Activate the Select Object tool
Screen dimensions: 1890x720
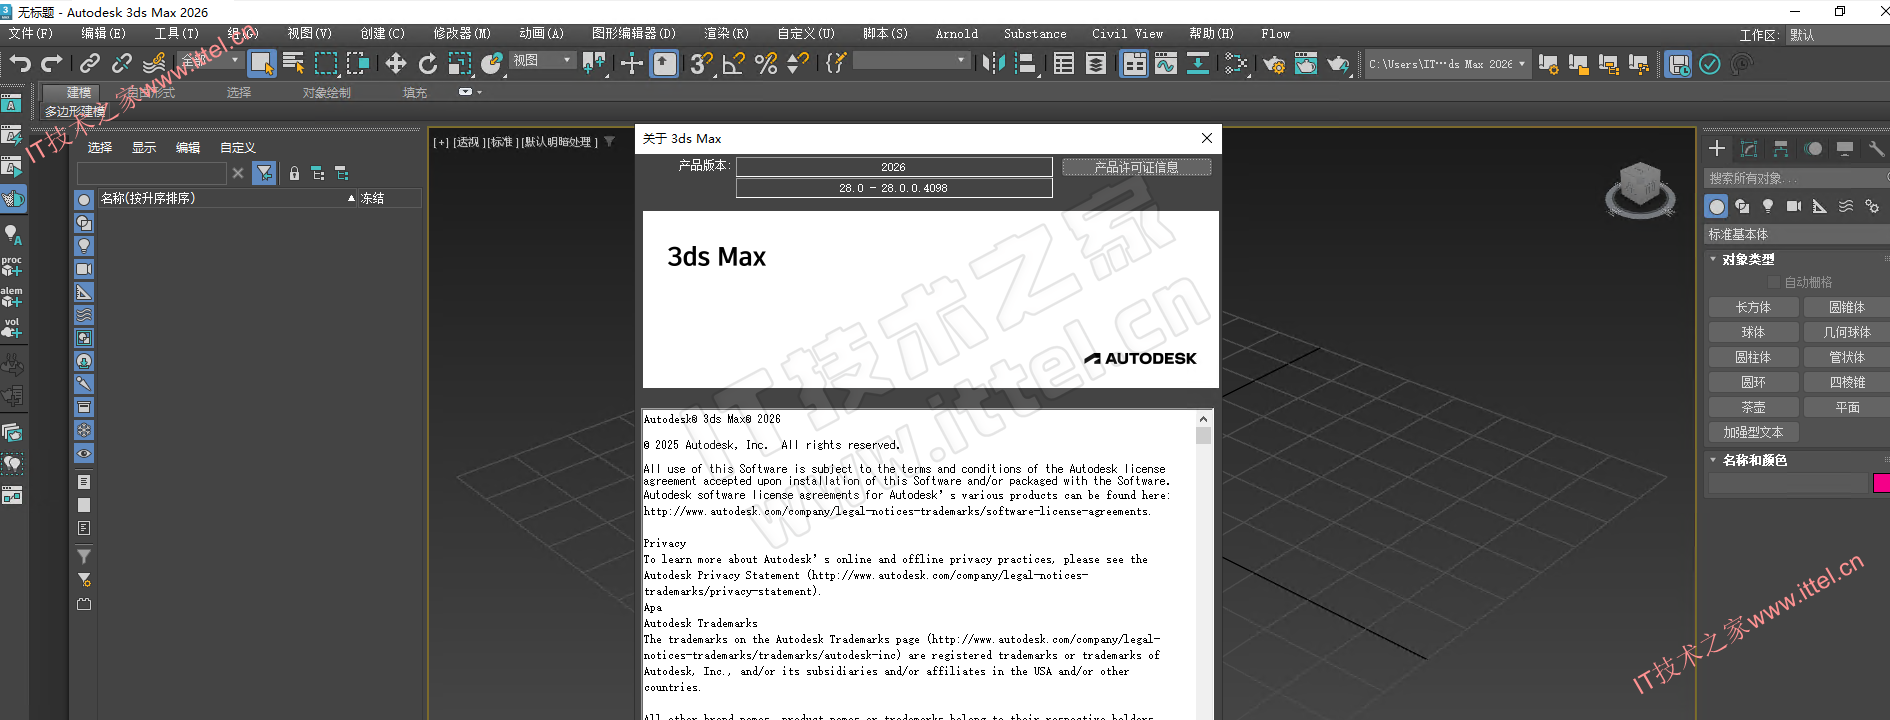tap(262, 64)
